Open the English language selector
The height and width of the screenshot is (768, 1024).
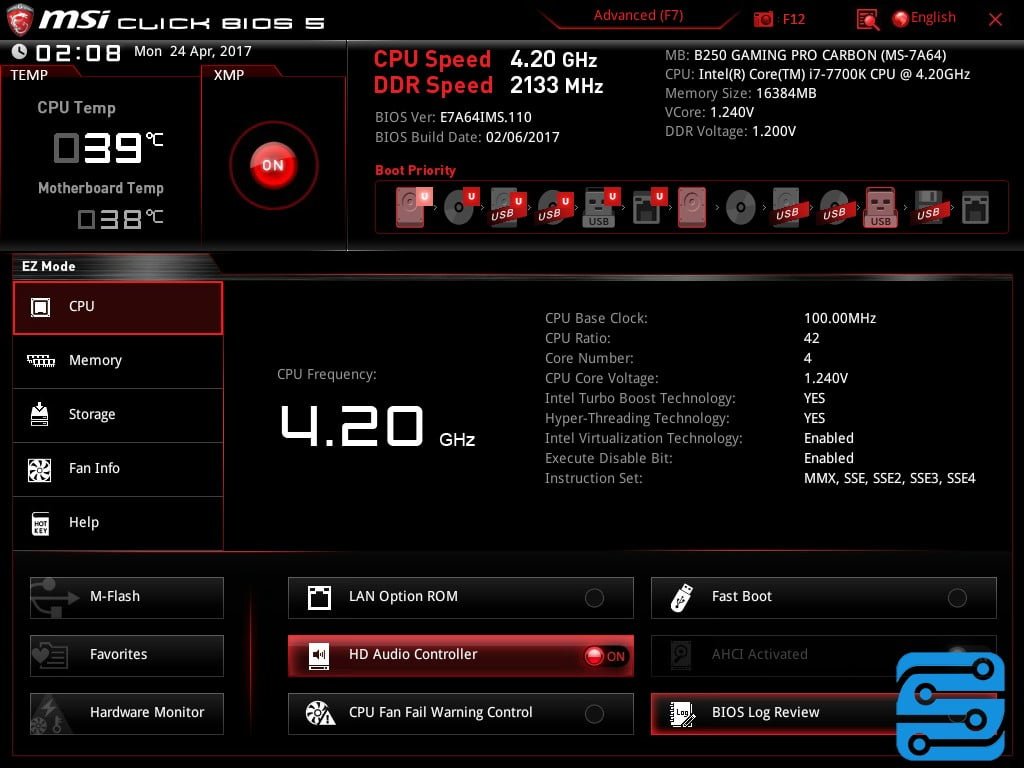click(x=924, y=17)
